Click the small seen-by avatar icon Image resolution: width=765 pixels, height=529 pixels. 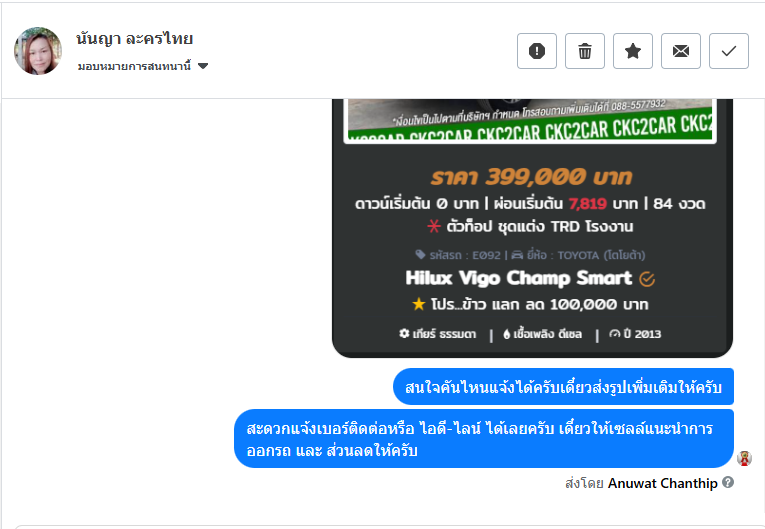tap(744, 458)
